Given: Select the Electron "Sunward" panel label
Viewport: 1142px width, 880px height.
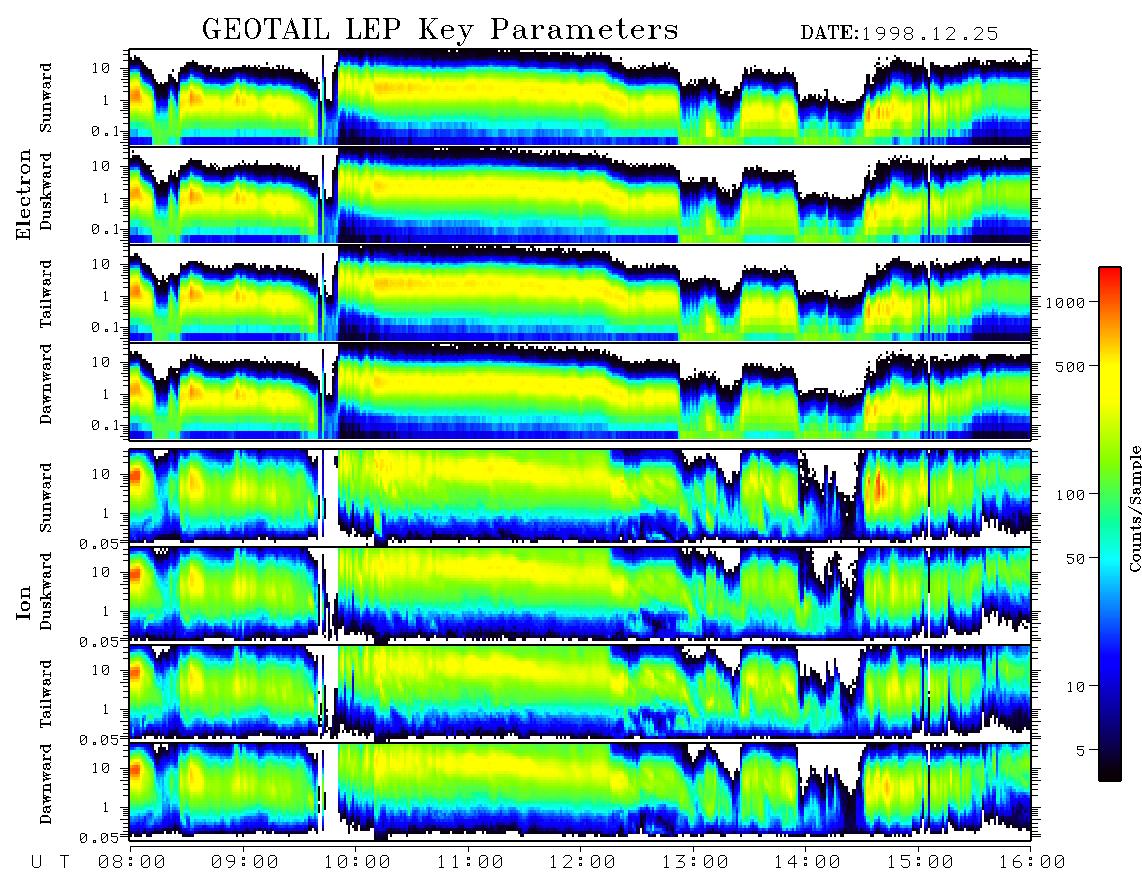Looking at the screenshot, I should point(46,98).
